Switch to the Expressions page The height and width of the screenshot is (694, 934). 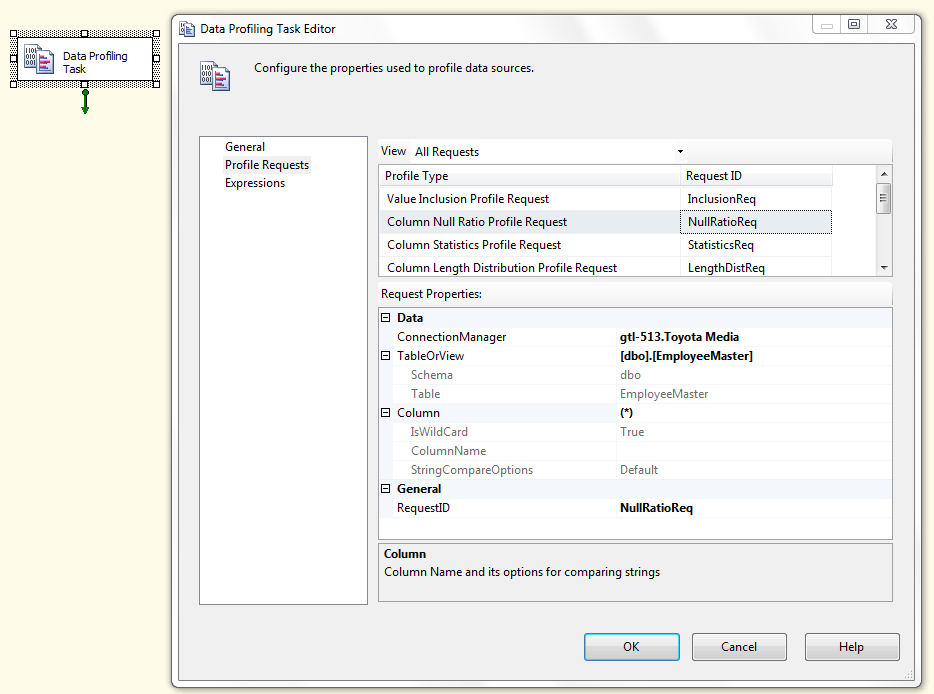click(257, 182)
